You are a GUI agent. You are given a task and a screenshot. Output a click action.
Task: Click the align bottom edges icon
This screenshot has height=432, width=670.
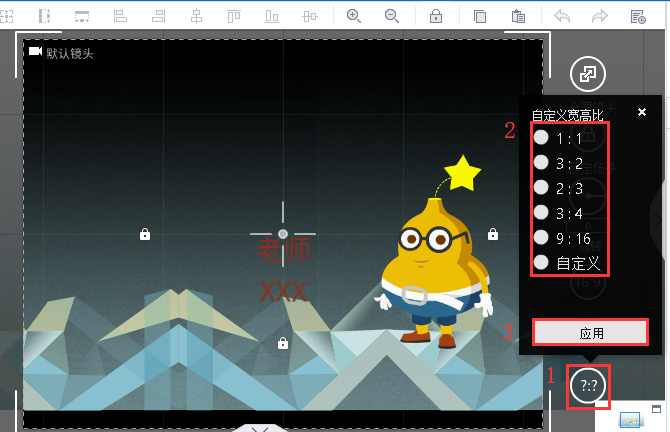point(272,16)
